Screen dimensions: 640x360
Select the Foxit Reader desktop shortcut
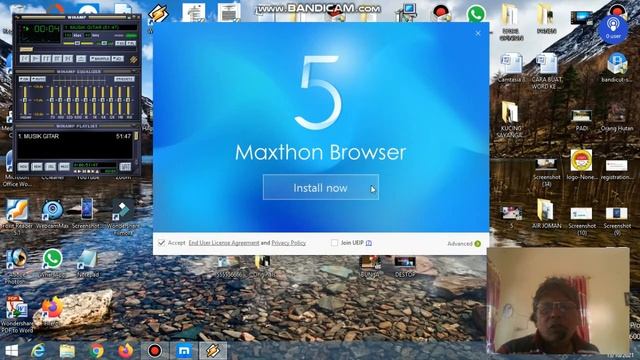(x=17, y=215)
